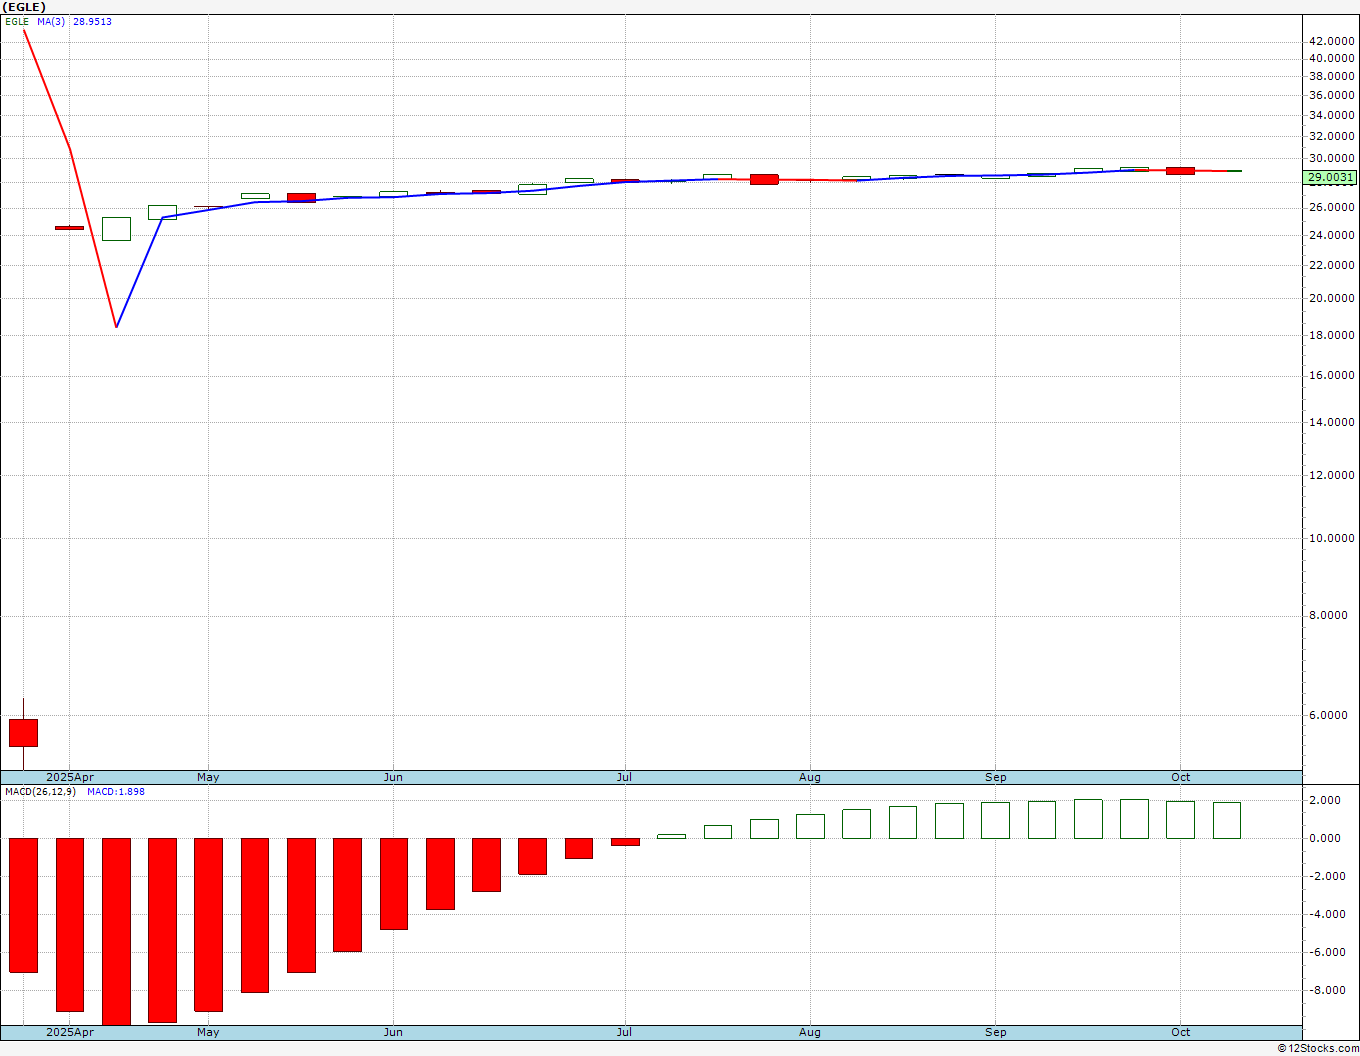1360x1056 pixels.
Task: Click the last green MACD bar at far right
Action: pos(1227,820)
